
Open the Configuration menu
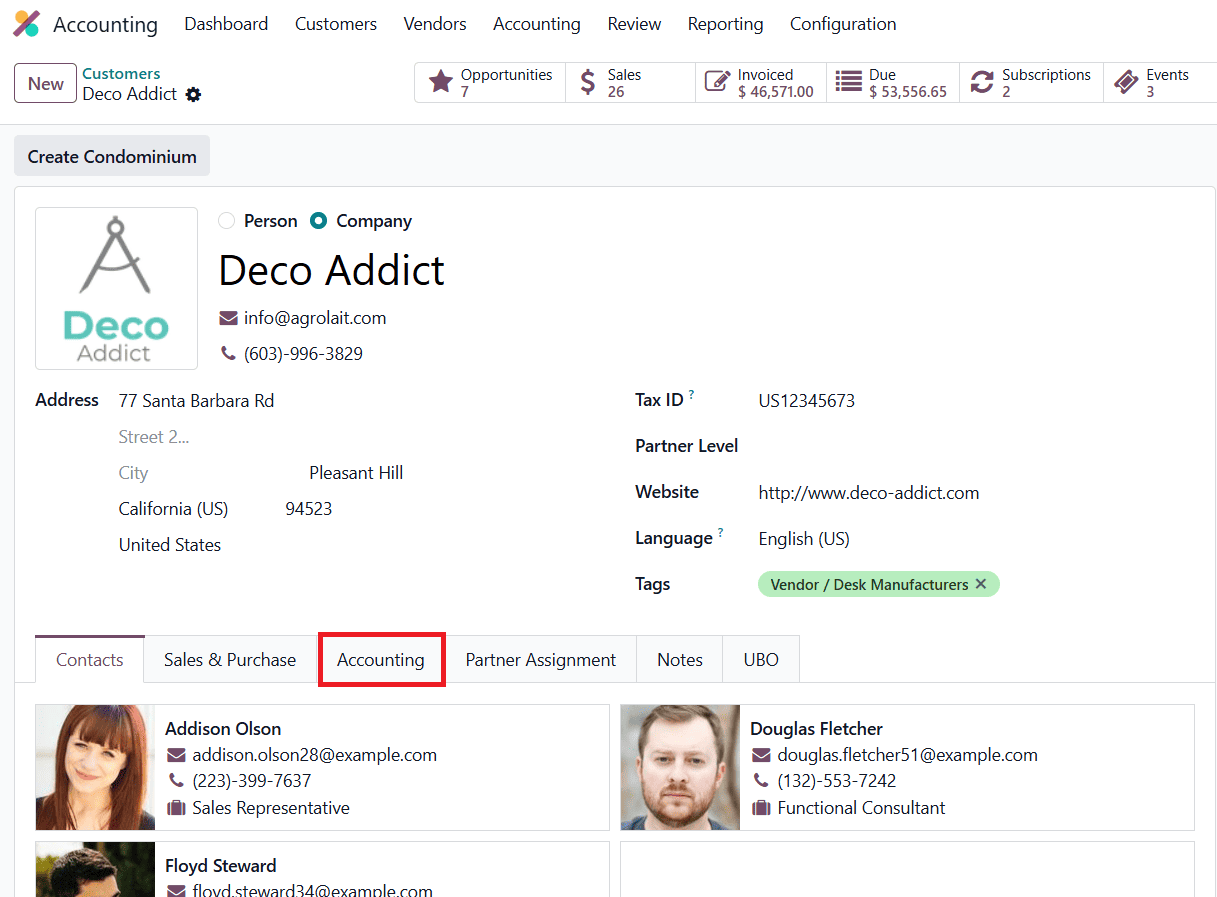[843, 23]
